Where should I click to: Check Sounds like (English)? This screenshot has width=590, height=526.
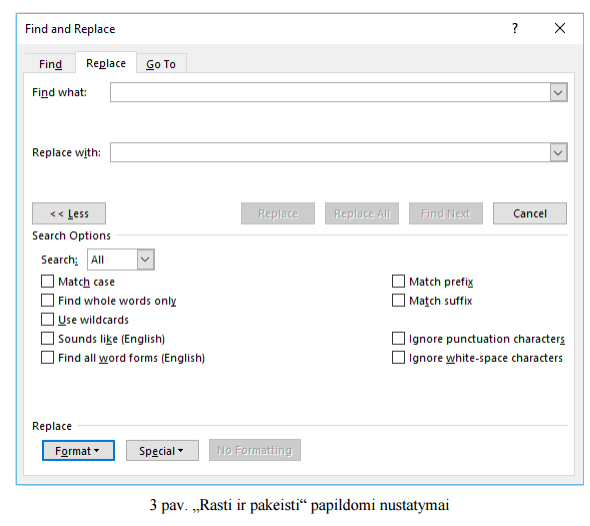pos(47,339)
